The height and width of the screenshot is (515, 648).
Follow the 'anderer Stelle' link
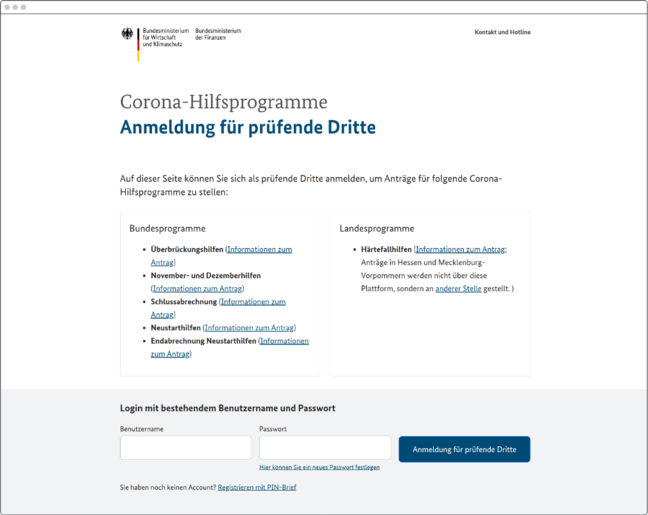click(458, 288)
